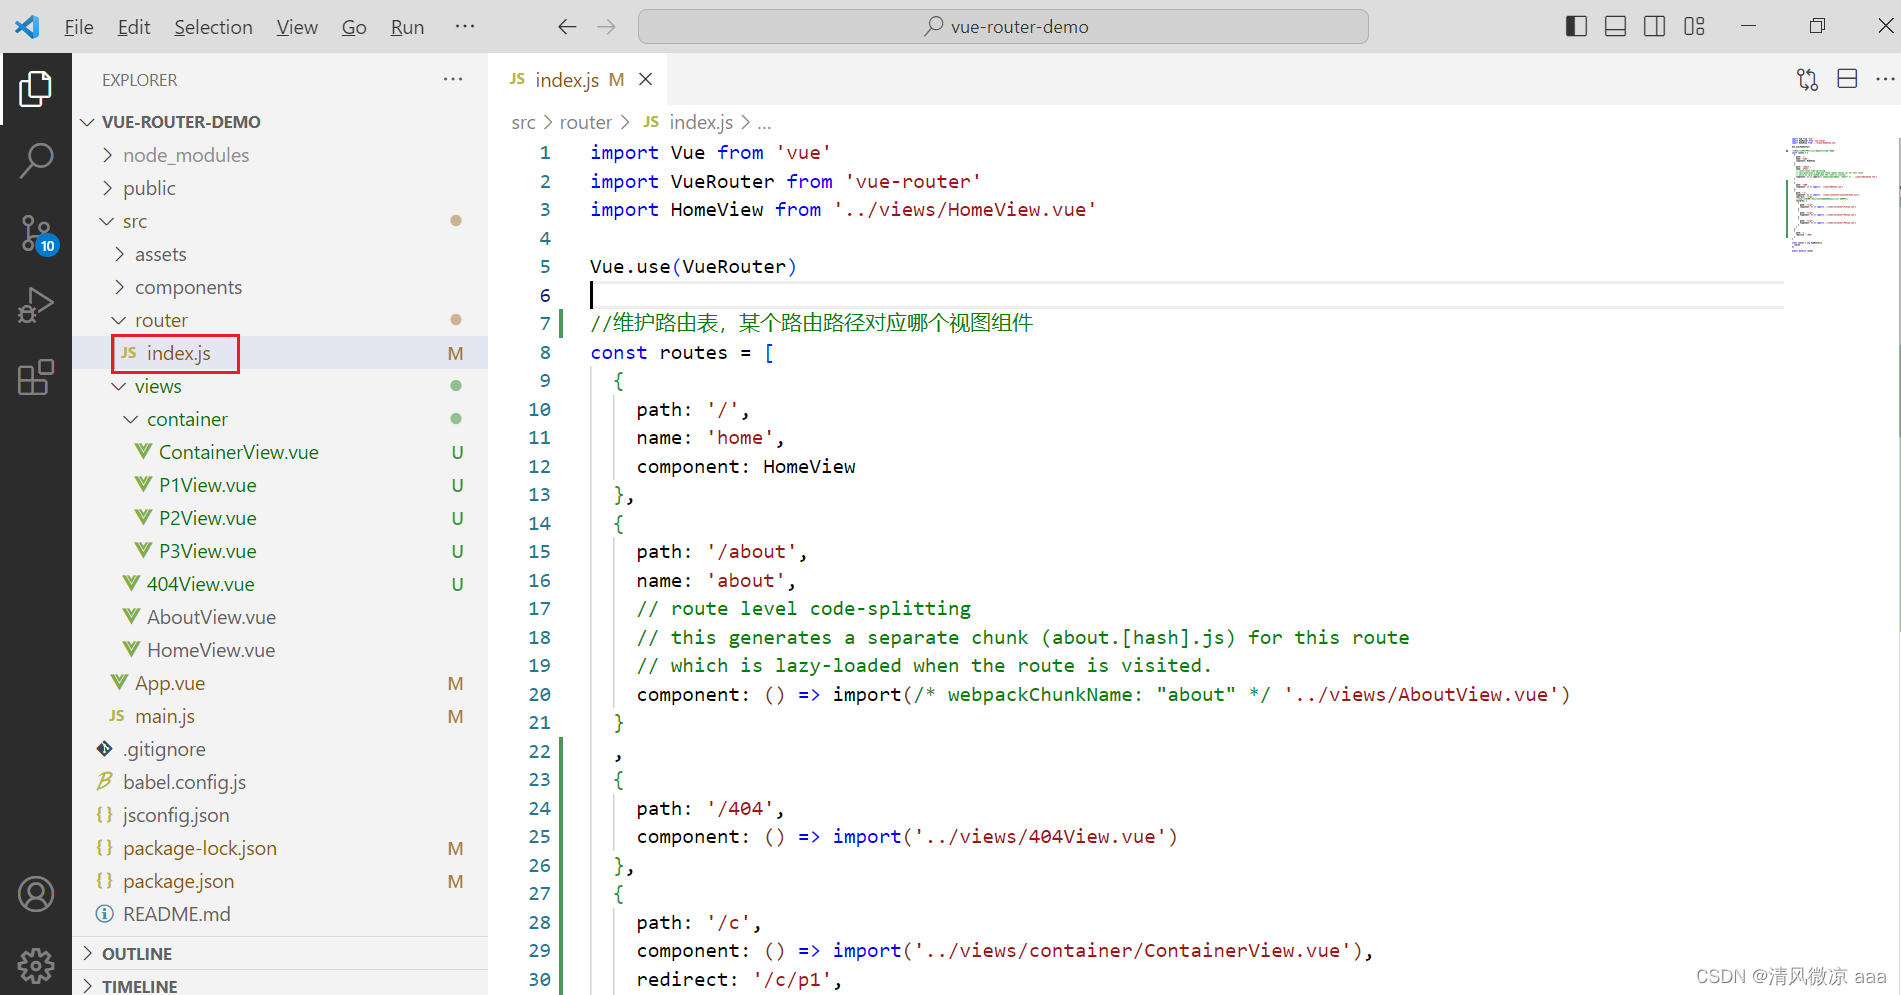1901x995 pixels.
Task: Open the Search view in activity bar
Action: [36, 160]
